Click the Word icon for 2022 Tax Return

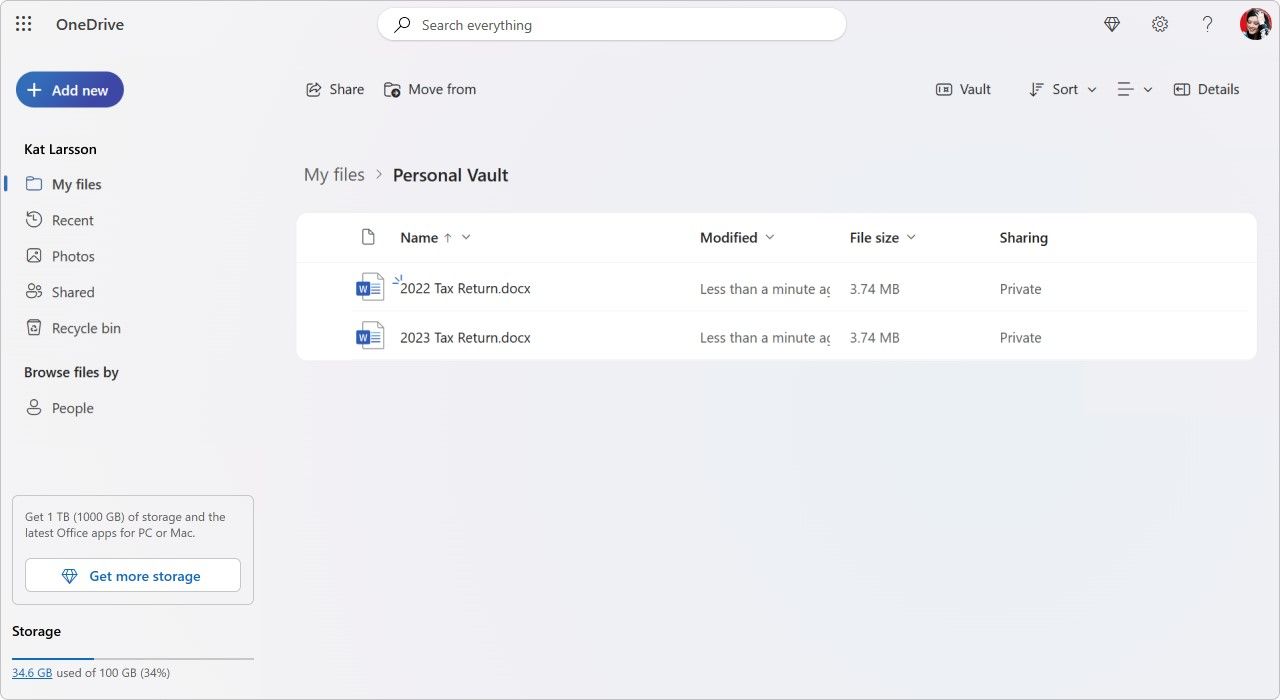click(369, 288)
